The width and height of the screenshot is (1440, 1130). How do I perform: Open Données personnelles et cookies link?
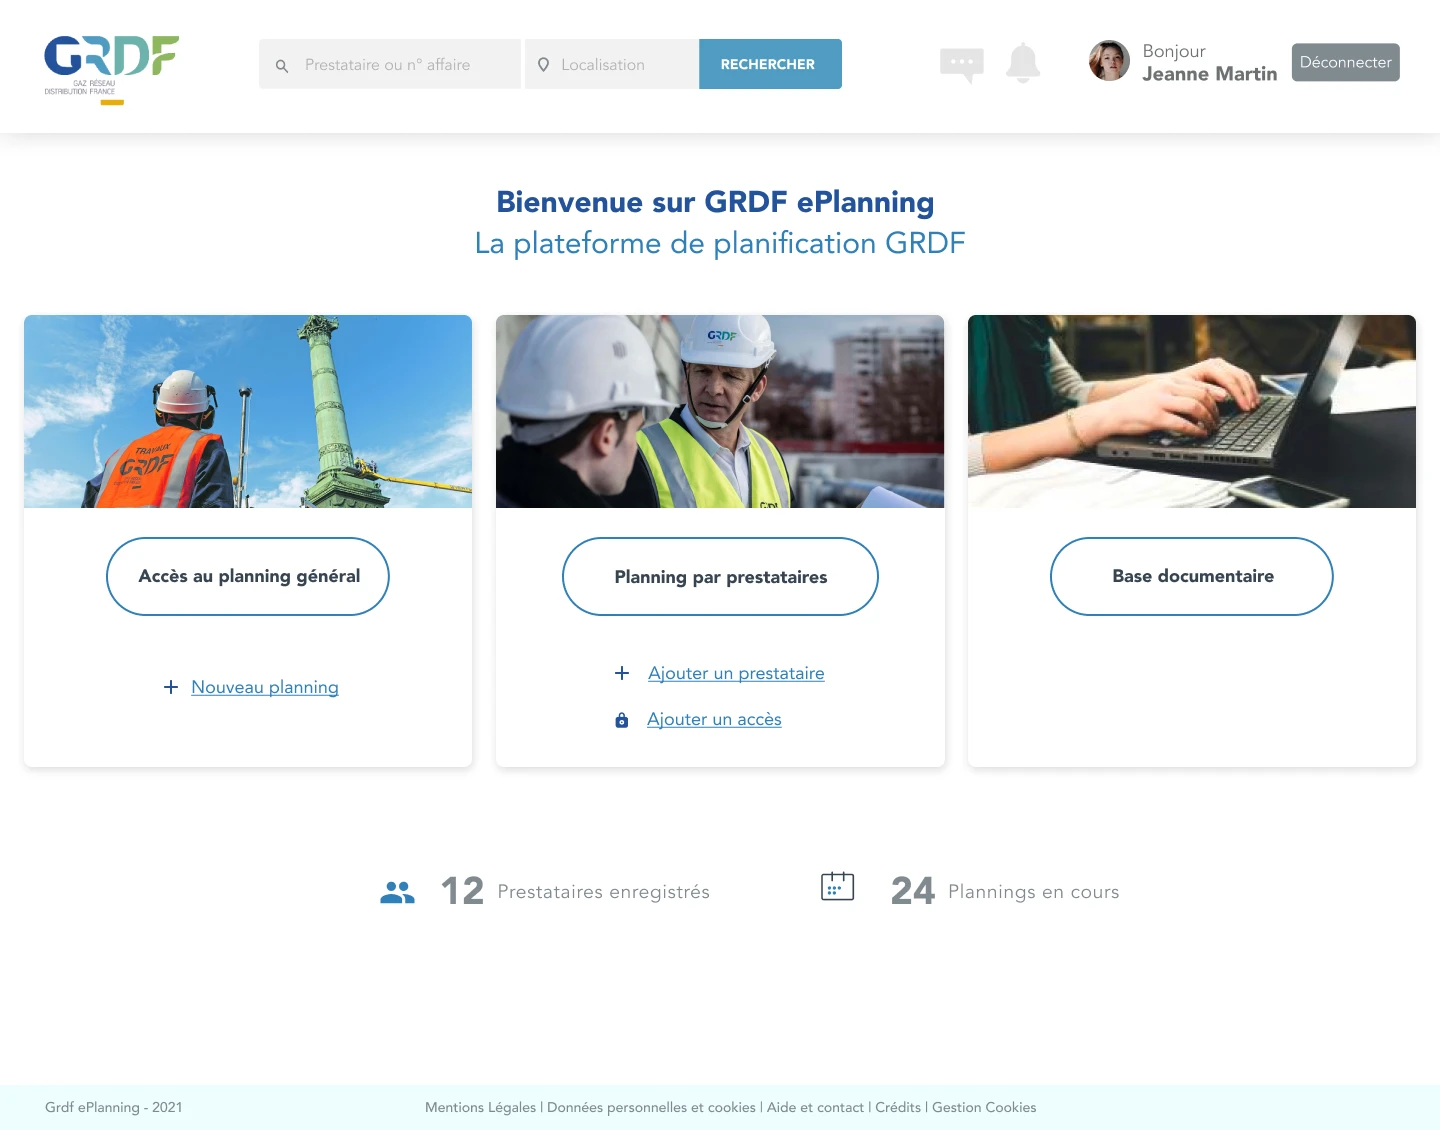click(x=651, y=1107)
